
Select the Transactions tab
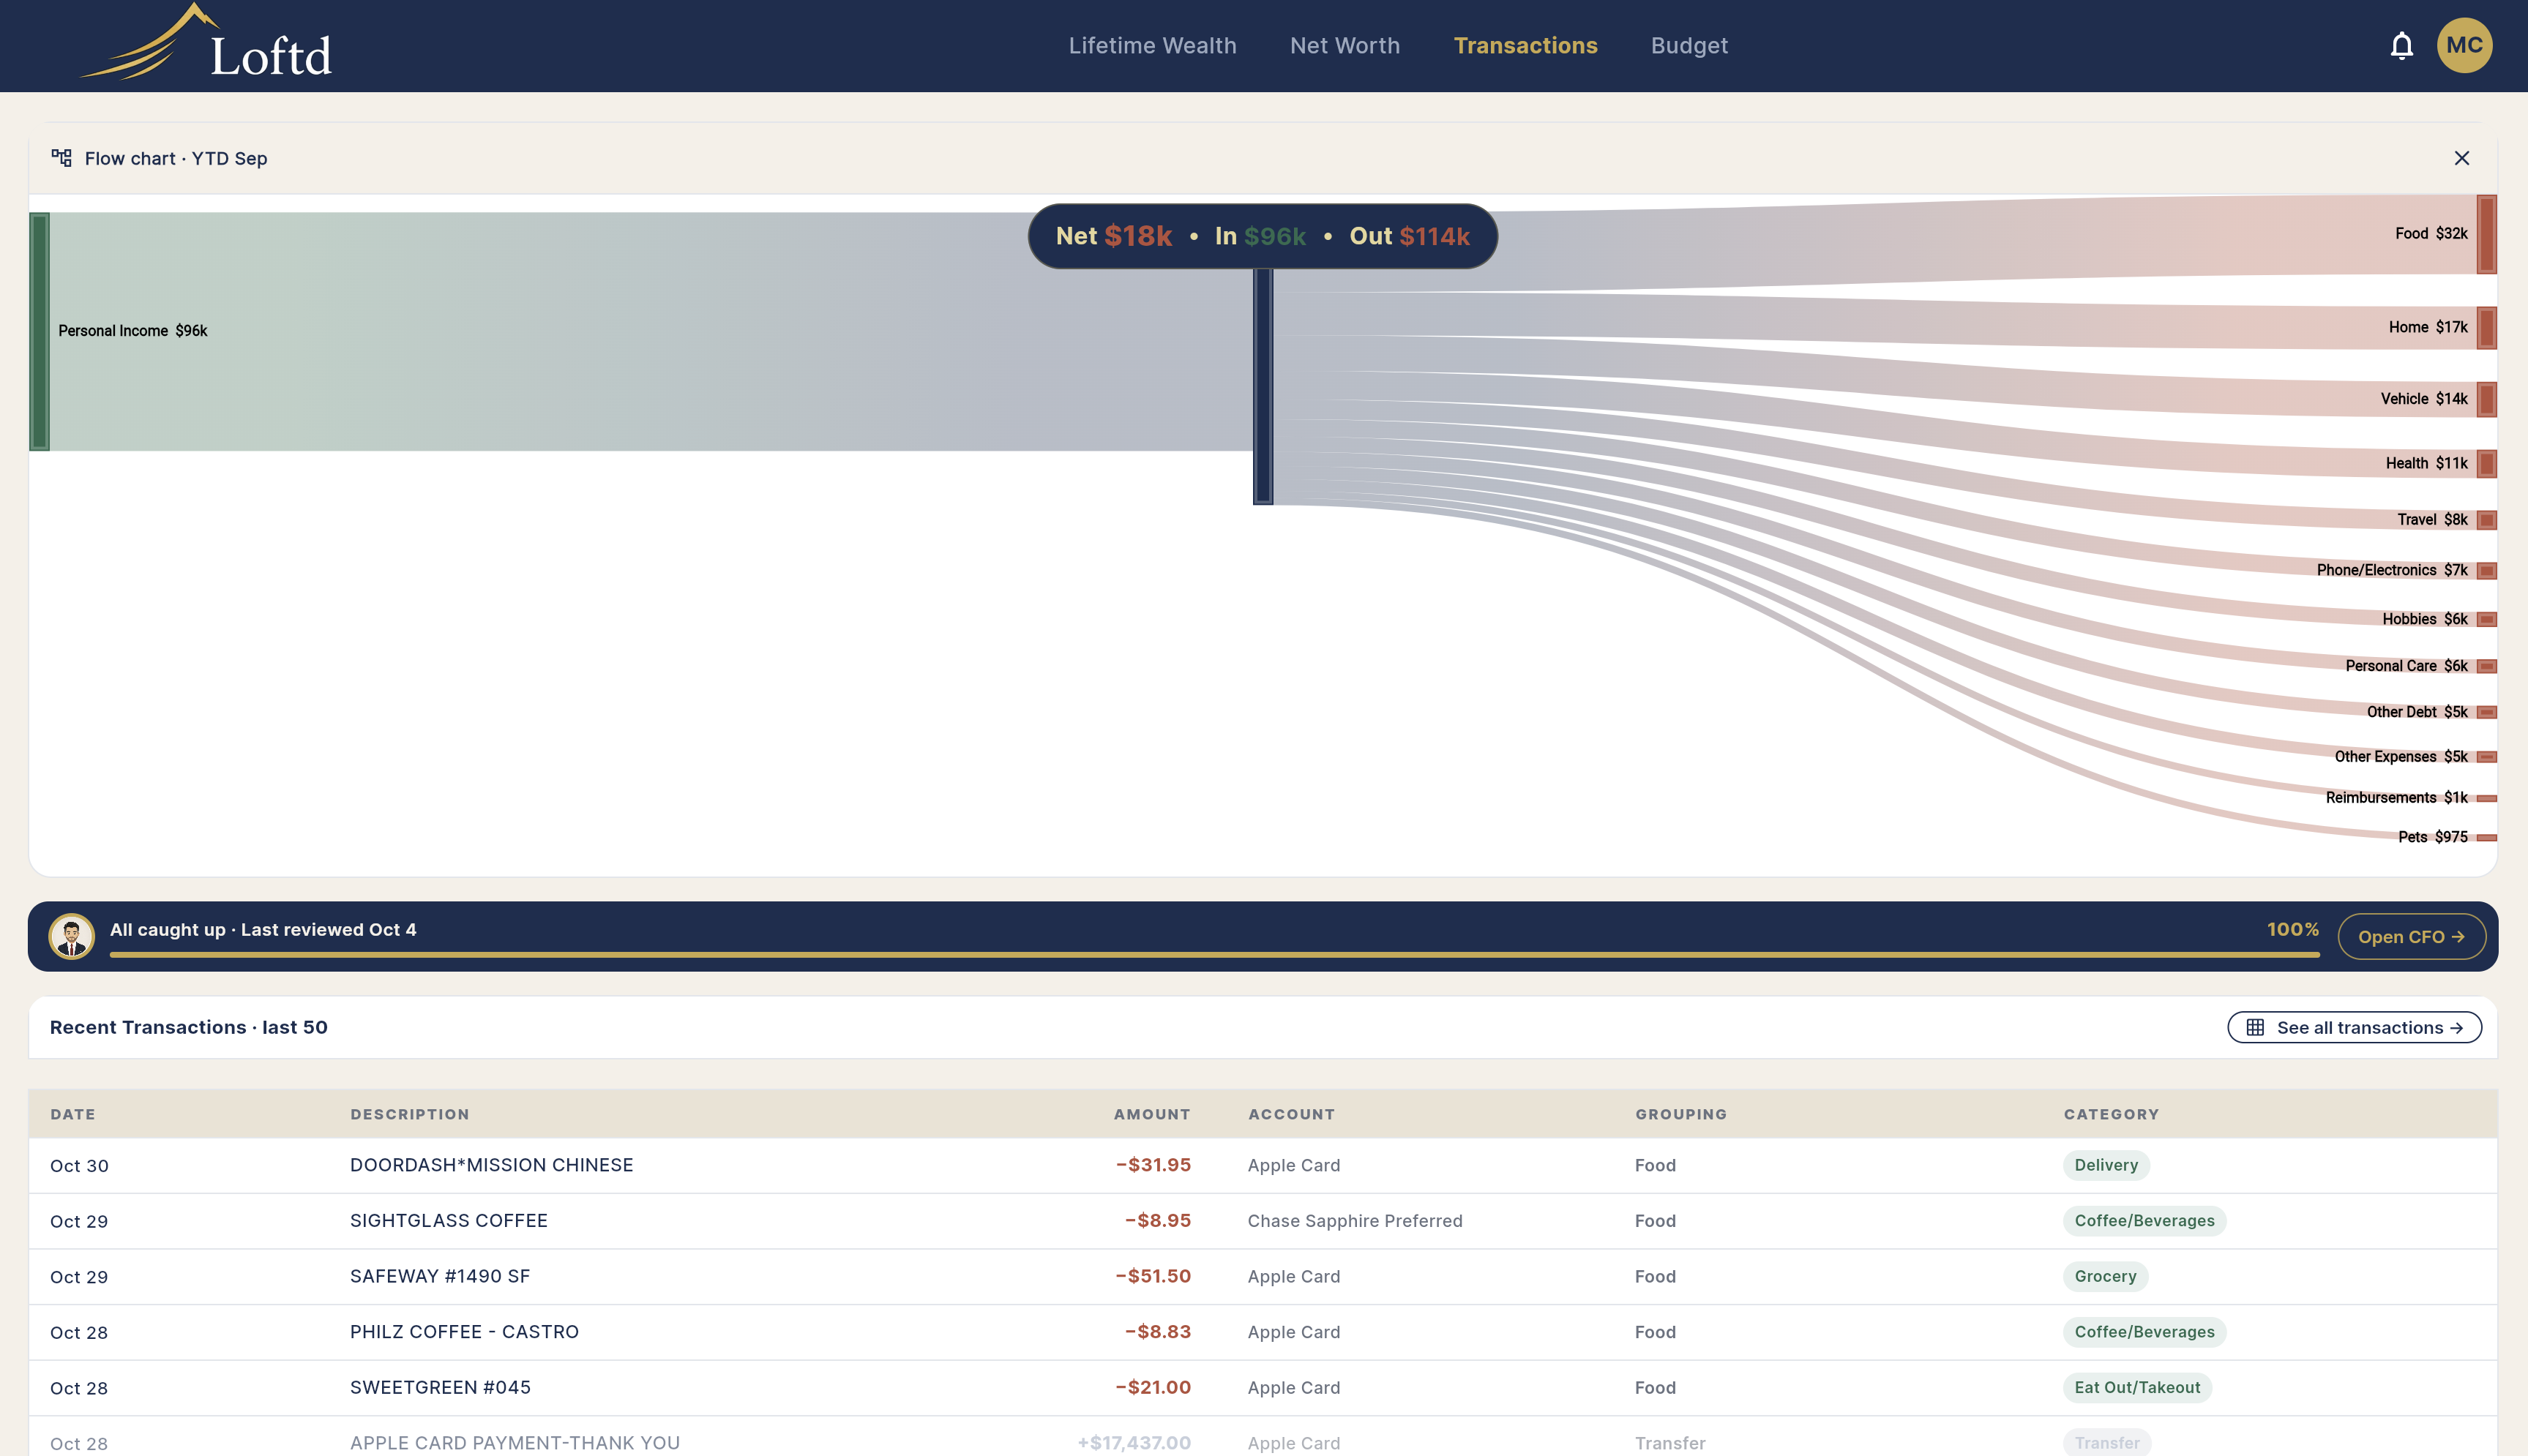pos(1525,46)
